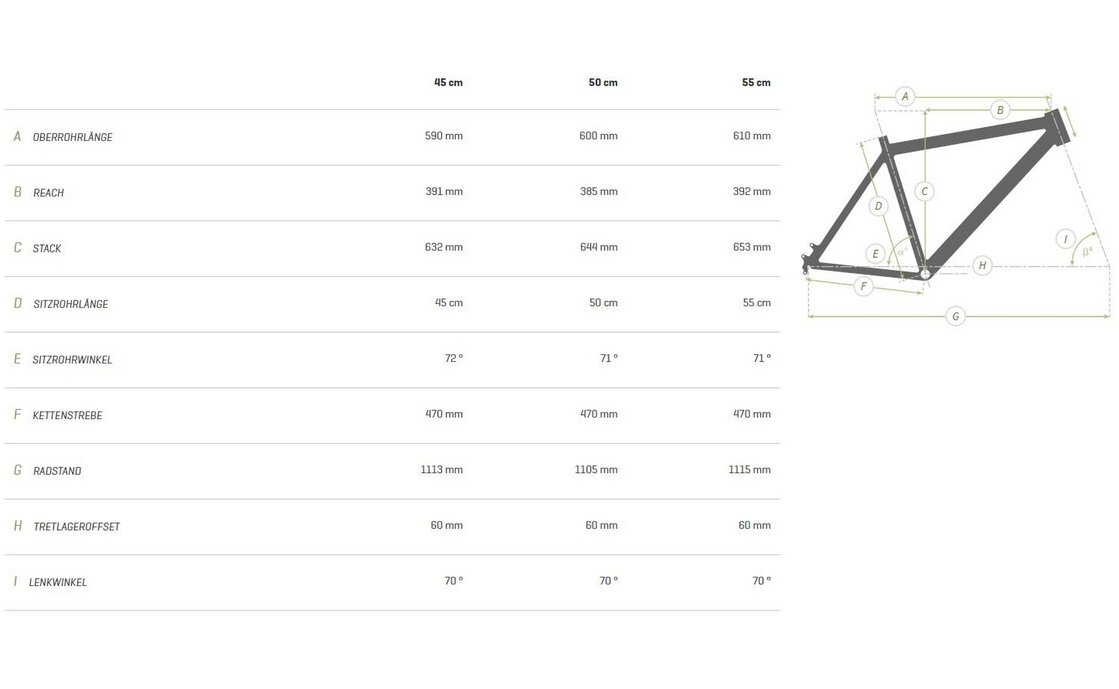Select the Stack row label
The height and width of the screenshot is (689, 1119).
click(x=47, y=248)
